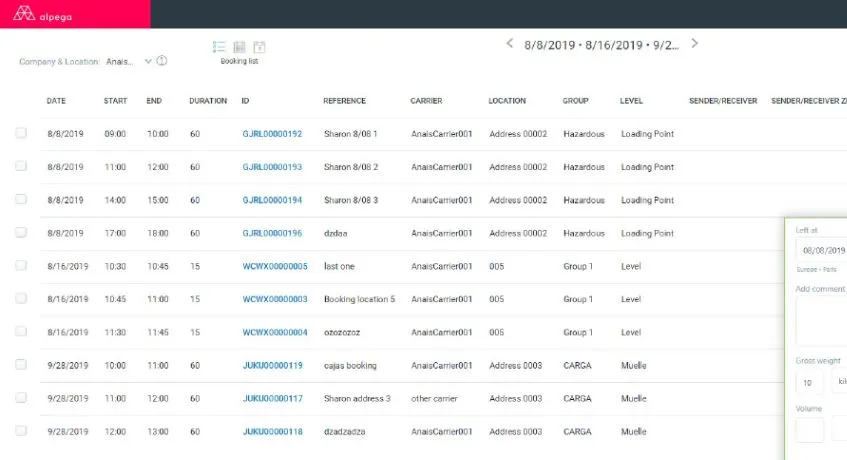The image size is (847, 460).
Task: Click reference 'Sharon 8/08 1'
Action: point(351,134)
